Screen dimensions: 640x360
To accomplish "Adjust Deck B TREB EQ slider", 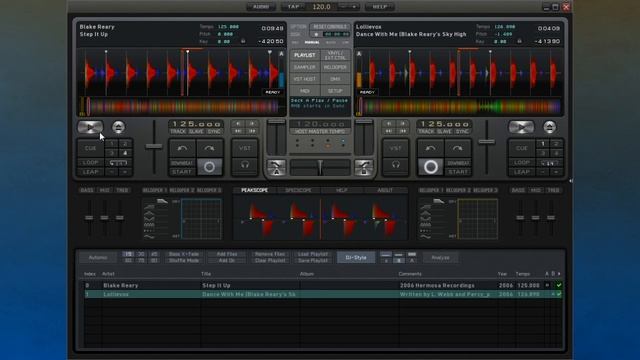I will 551,218.
